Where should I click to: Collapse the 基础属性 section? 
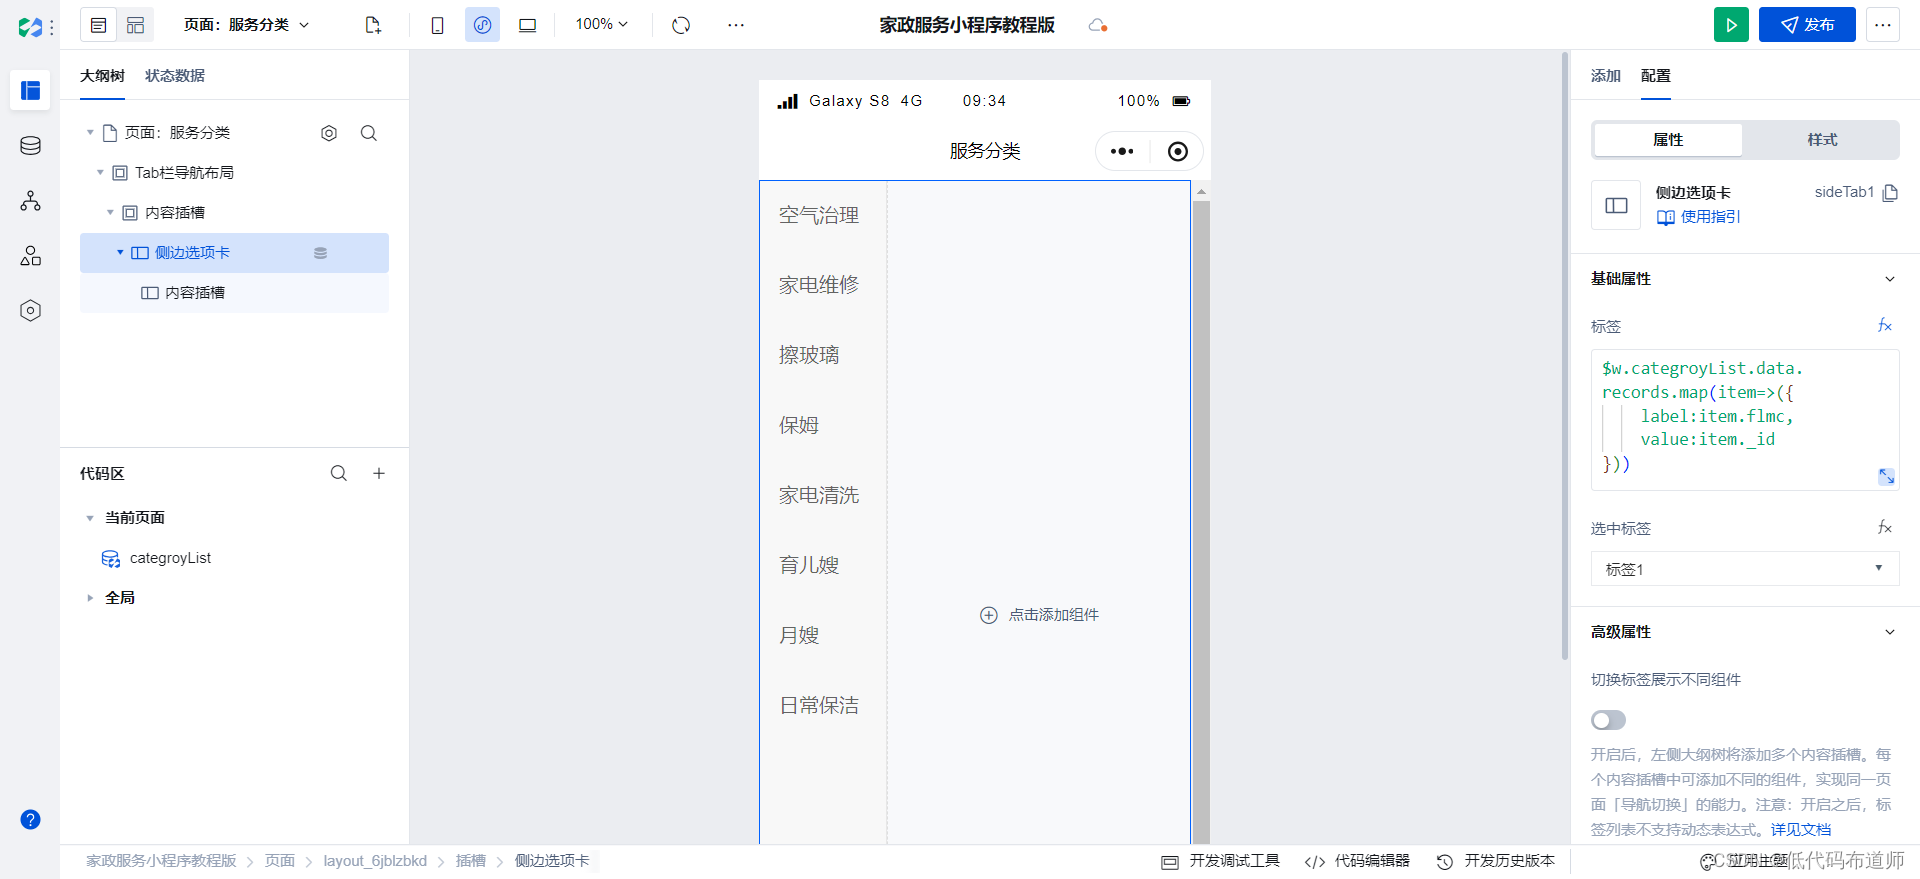(x=1890, y=279)
